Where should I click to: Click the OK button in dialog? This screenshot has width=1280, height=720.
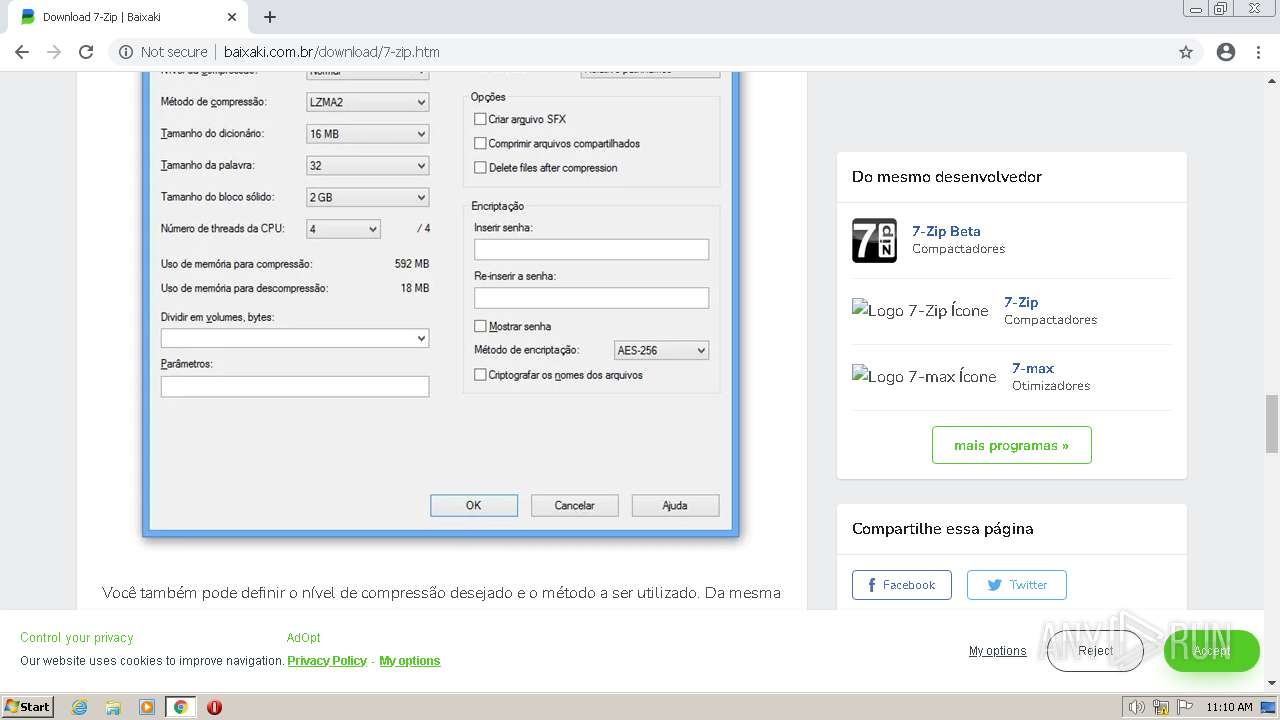pyautogui.click(x=474, y=505)
